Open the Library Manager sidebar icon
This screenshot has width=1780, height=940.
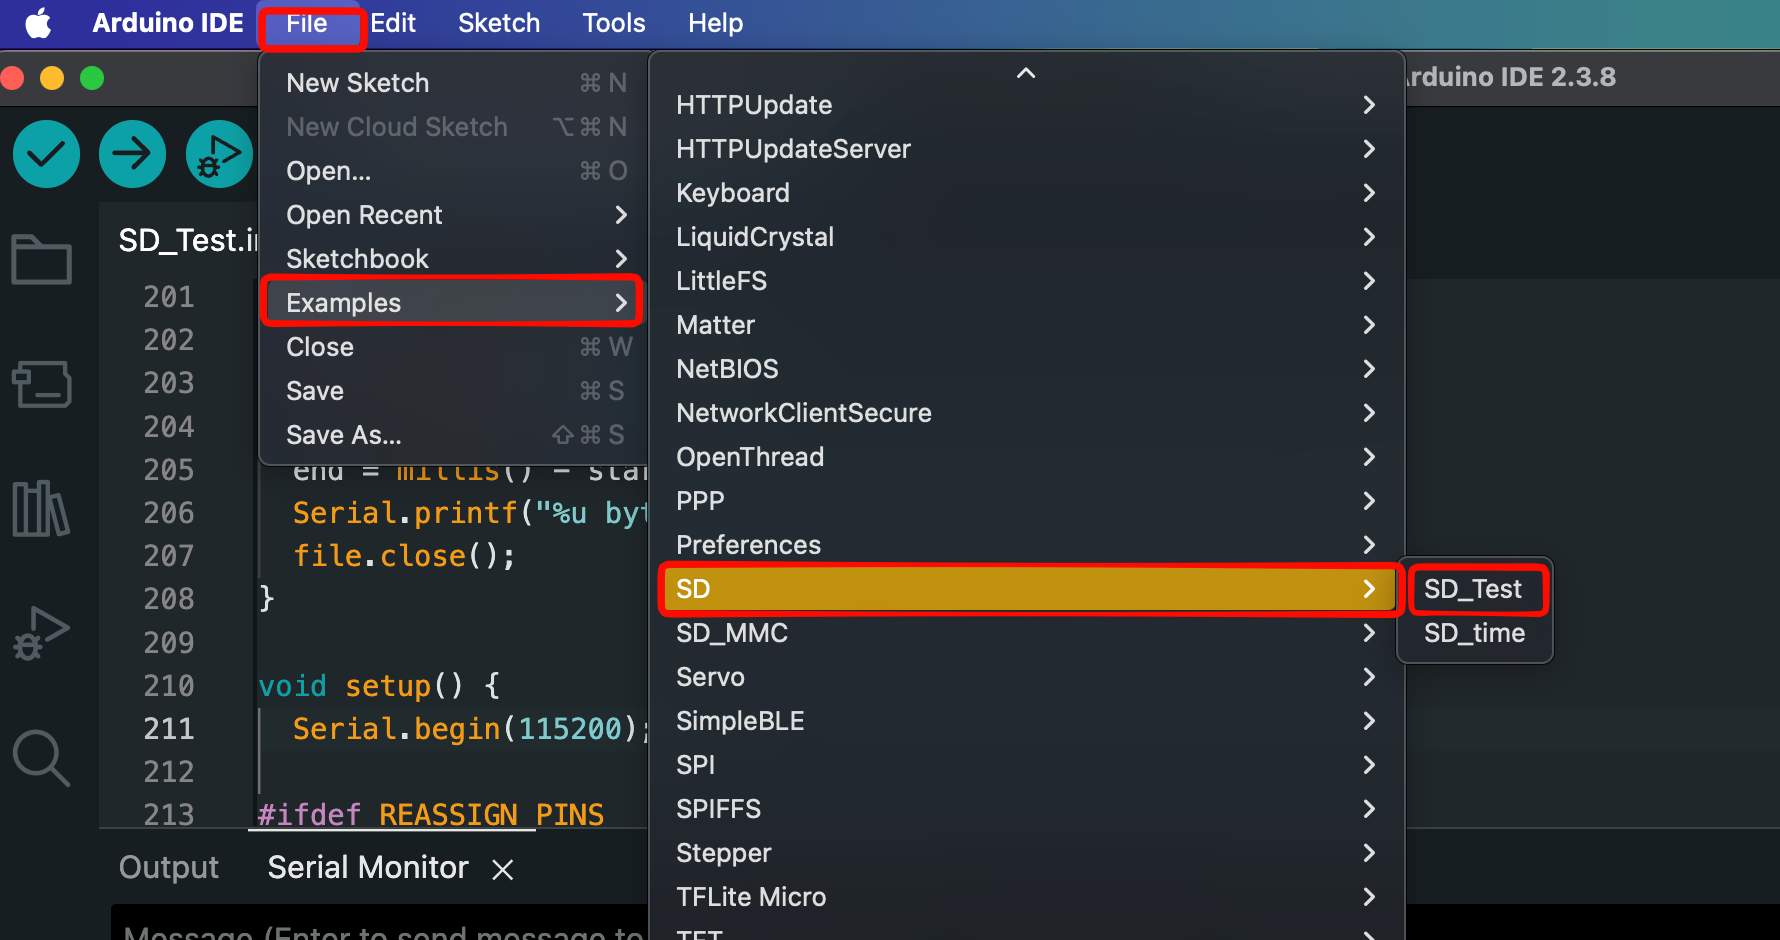coord(41,508)
